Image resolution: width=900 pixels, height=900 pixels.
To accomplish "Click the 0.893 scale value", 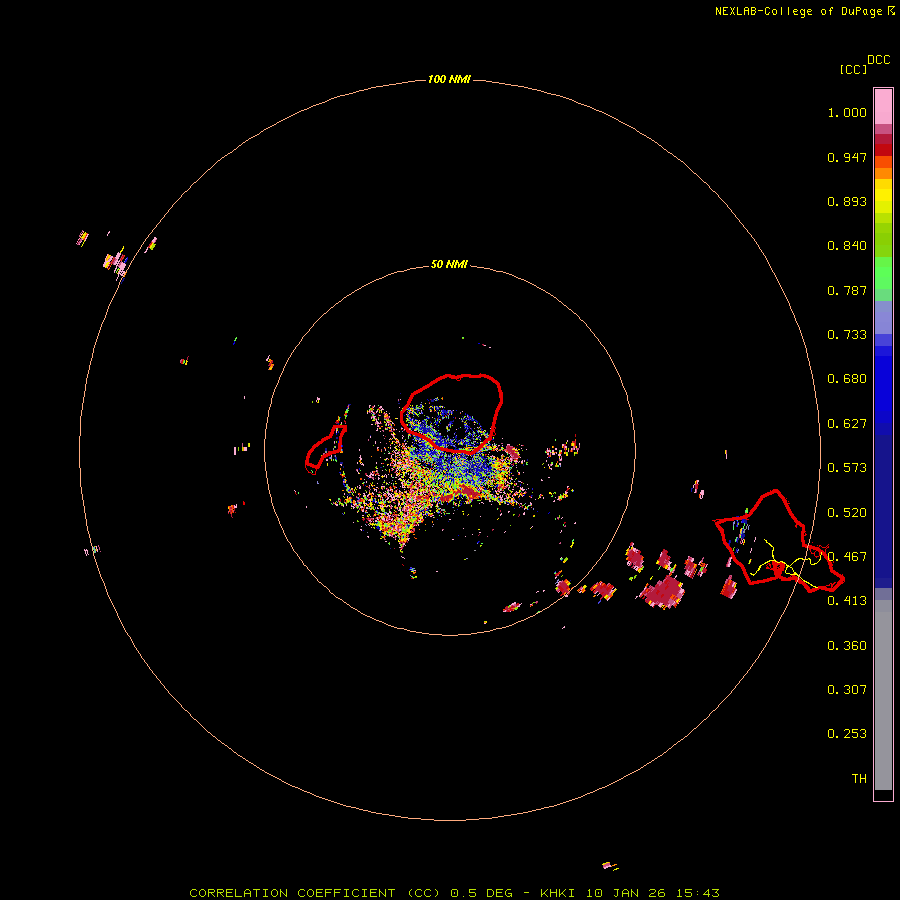I will click(847, 201).
